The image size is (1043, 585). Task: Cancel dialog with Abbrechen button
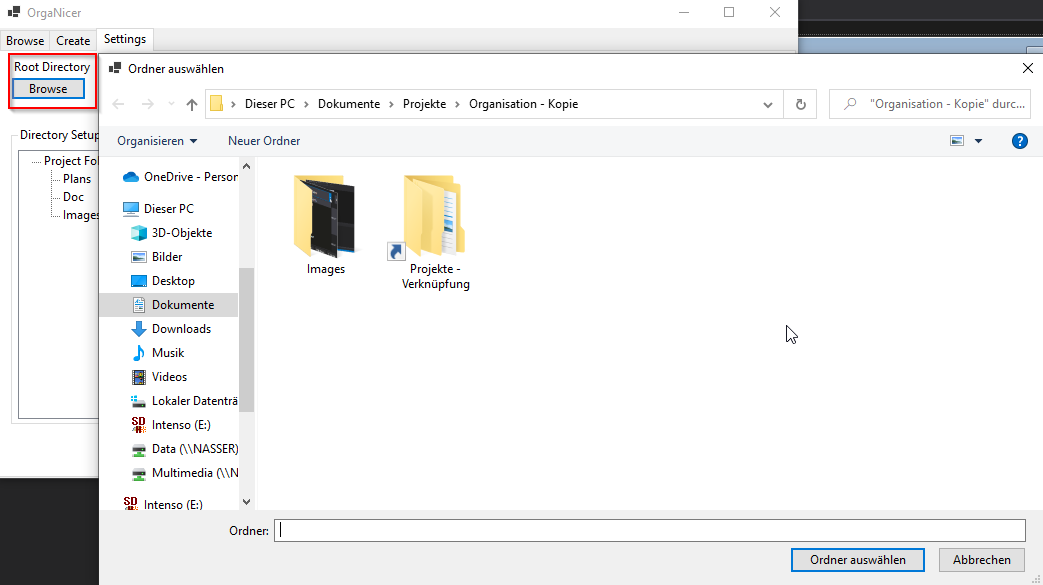981,560
